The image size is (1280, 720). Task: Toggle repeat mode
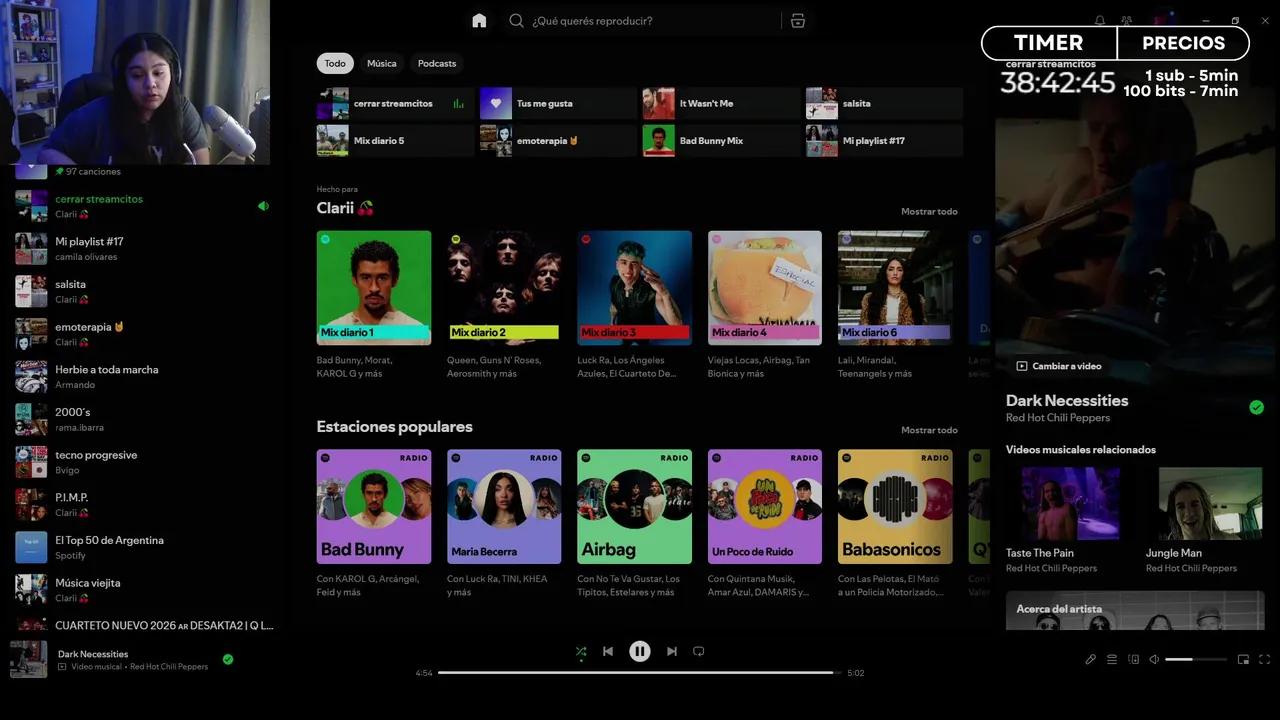(699, 651)
